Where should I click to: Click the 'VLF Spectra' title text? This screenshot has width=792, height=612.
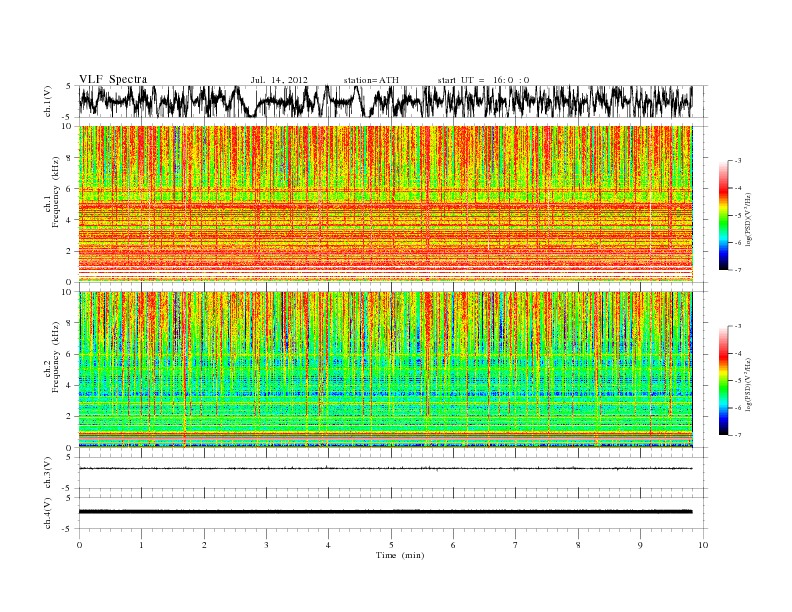pyautogui.click(x=113, y=79)
